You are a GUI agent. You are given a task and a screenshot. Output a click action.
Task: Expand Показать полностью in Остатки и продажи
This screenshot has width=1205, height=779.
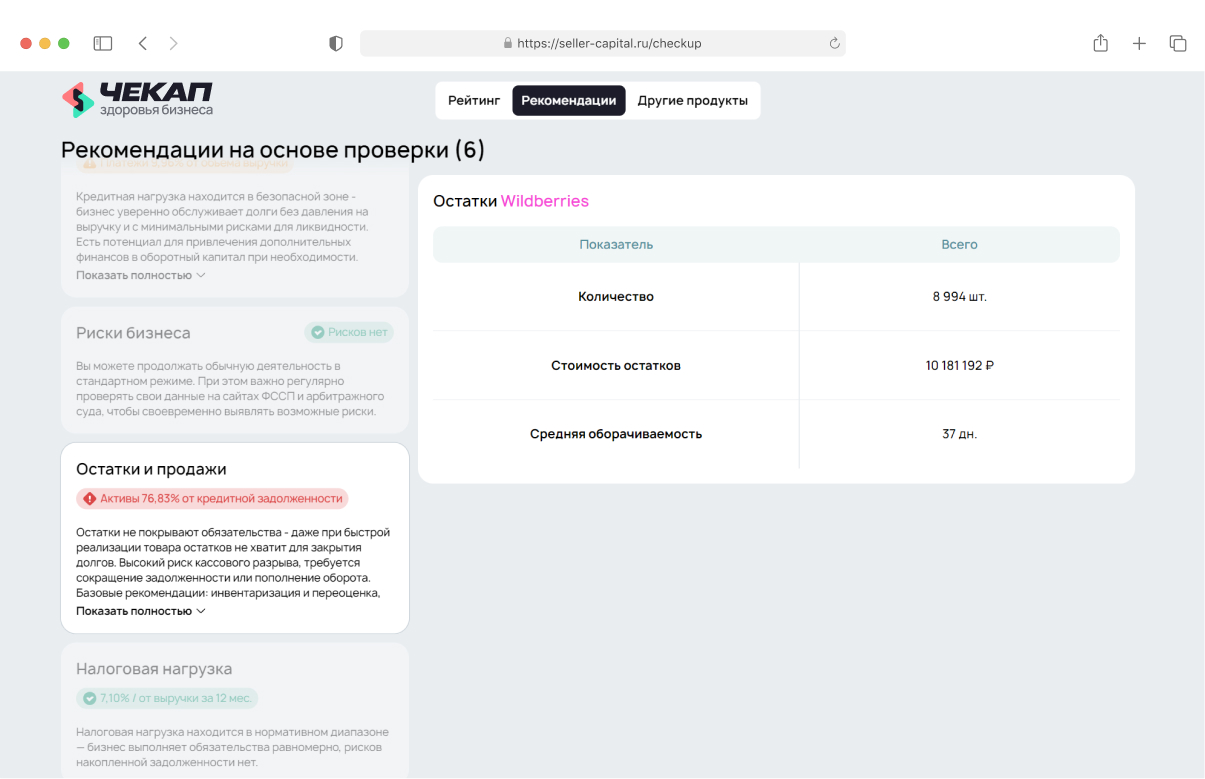(x=140, y=611)
